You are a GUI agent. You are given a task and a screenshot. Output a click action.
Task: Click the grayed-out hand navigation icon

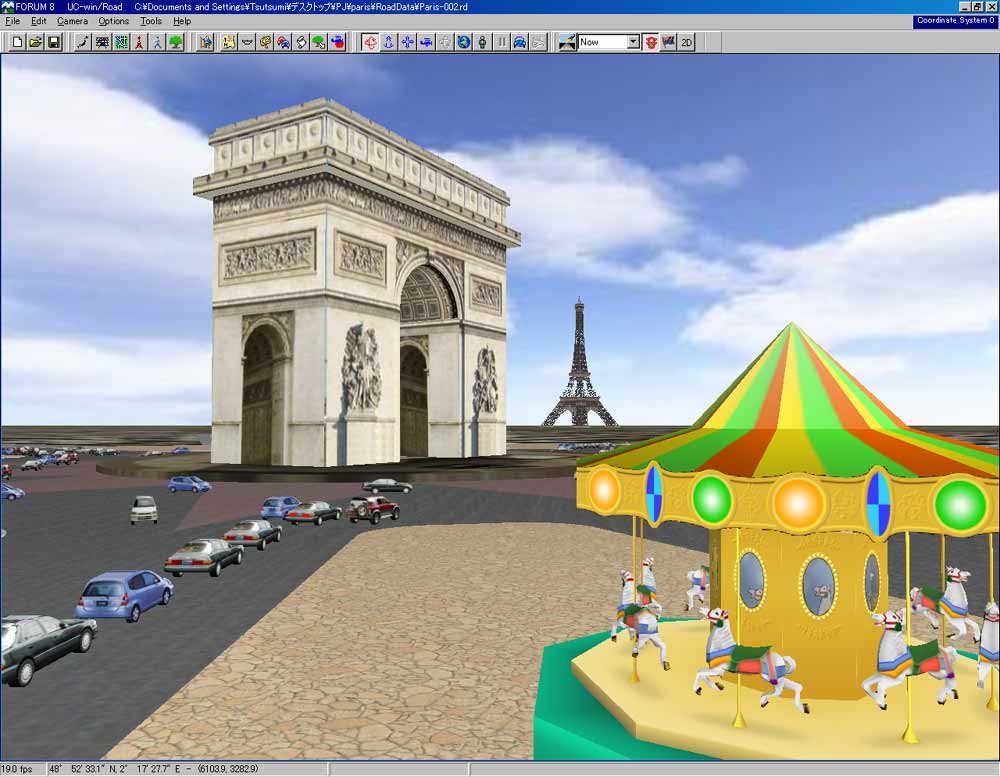pos(445,42)
